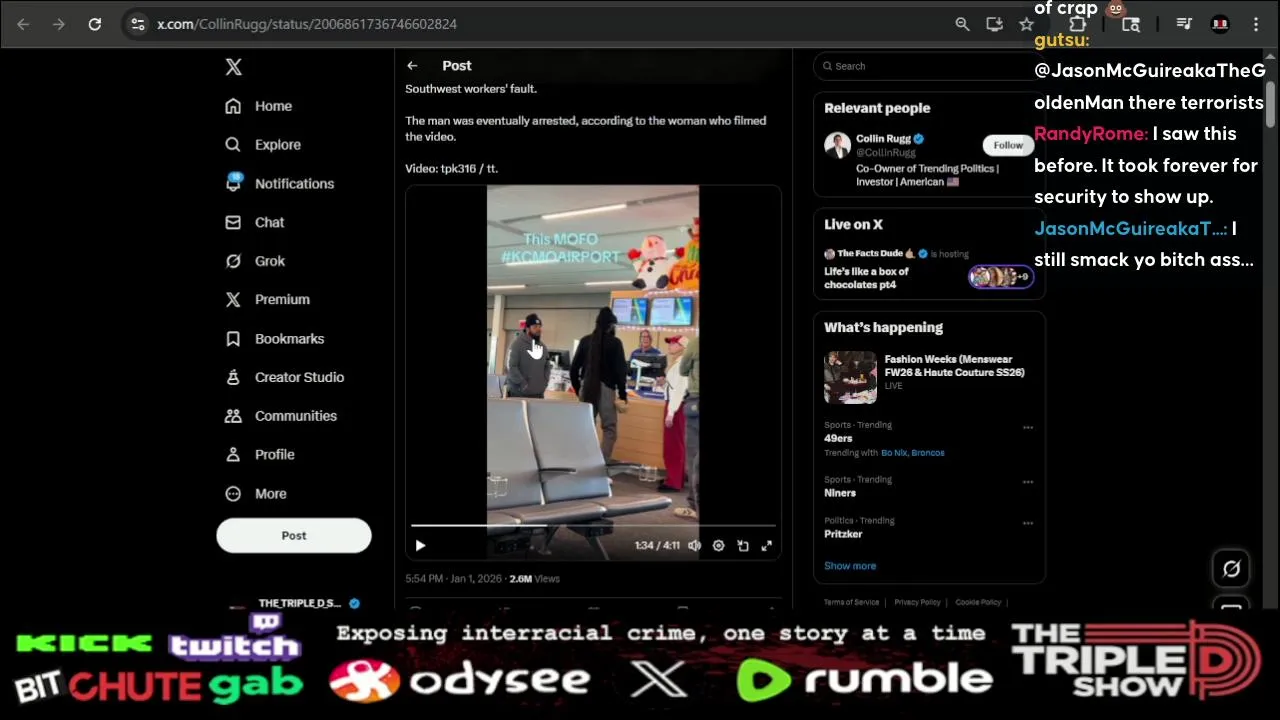This screenshot has width=1280, height=720.
Task: Bookmark this page with the star icon
Action: pos(1026,24)
